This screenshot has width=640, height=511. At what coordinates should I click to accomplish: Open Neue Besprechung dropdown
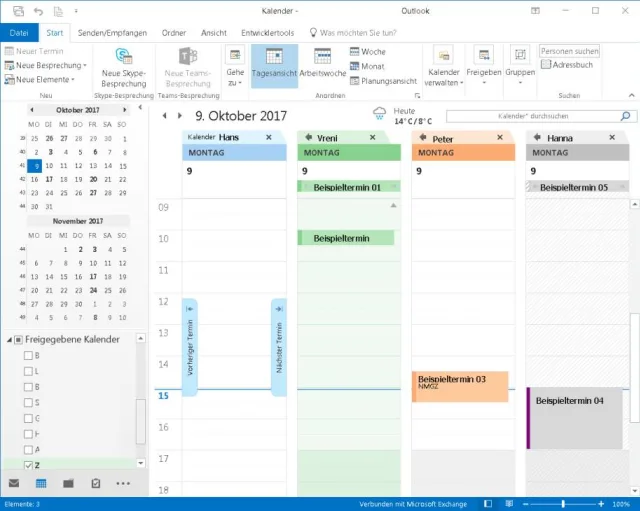45,65
